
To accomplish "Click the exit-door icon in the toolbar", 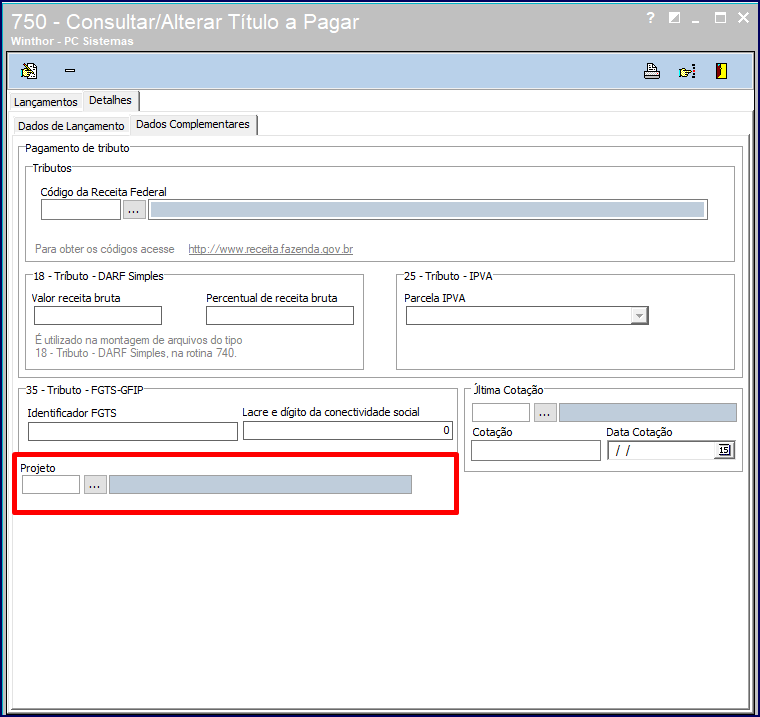I will coord(721,71).
